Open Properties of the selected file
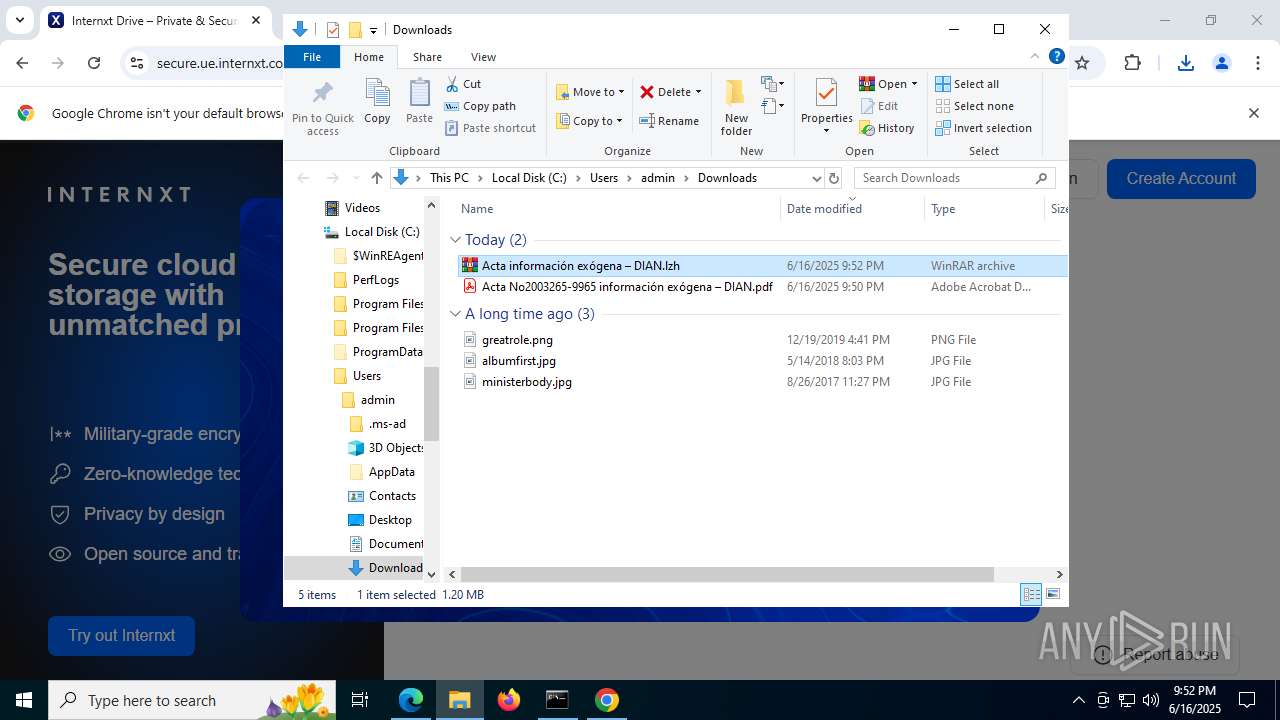 pyautogui.click(x=826, y=106)
